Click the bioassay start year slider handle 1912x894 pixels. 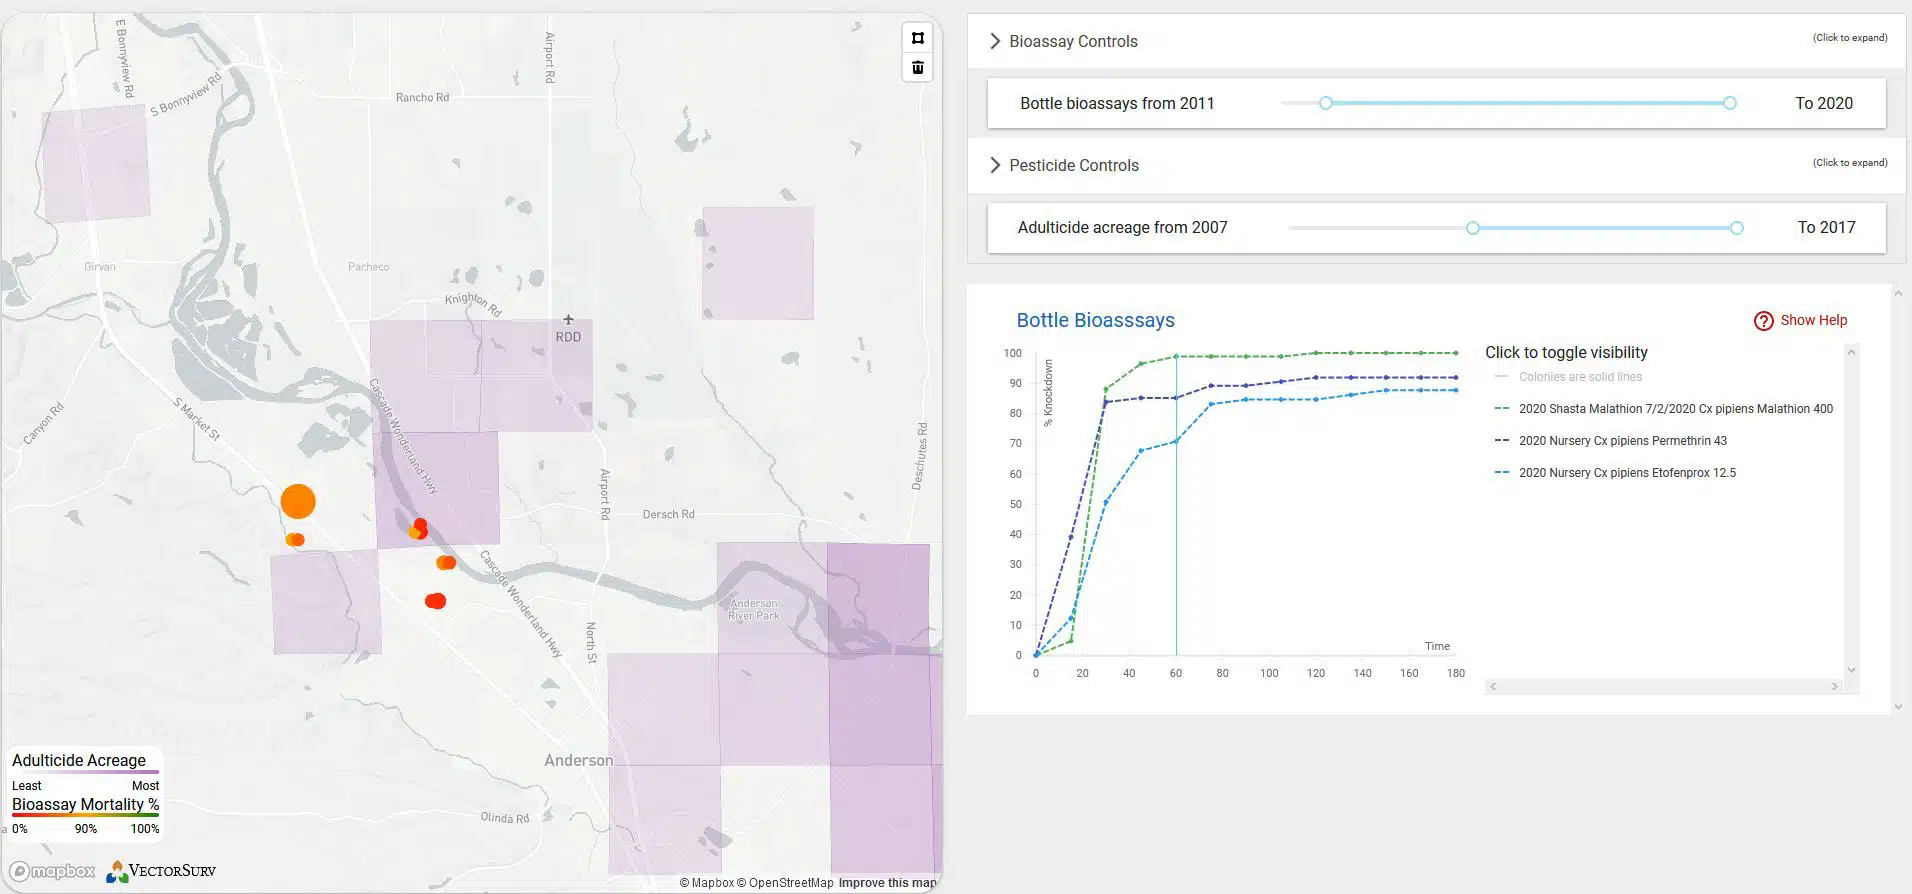click(x=1326, y=103)
